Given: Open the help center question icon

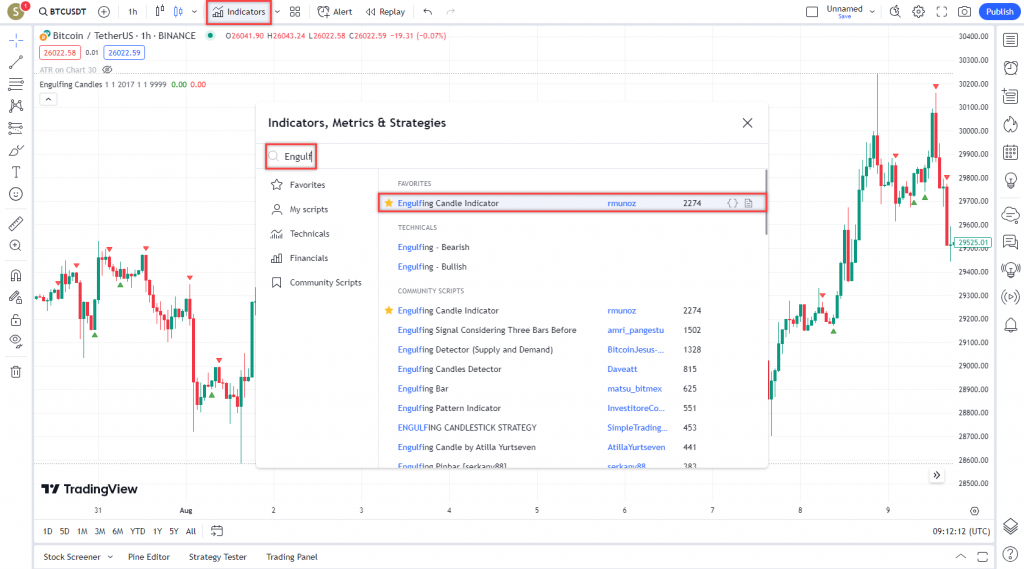Looking at the screenshot, I should [1010, 554].
